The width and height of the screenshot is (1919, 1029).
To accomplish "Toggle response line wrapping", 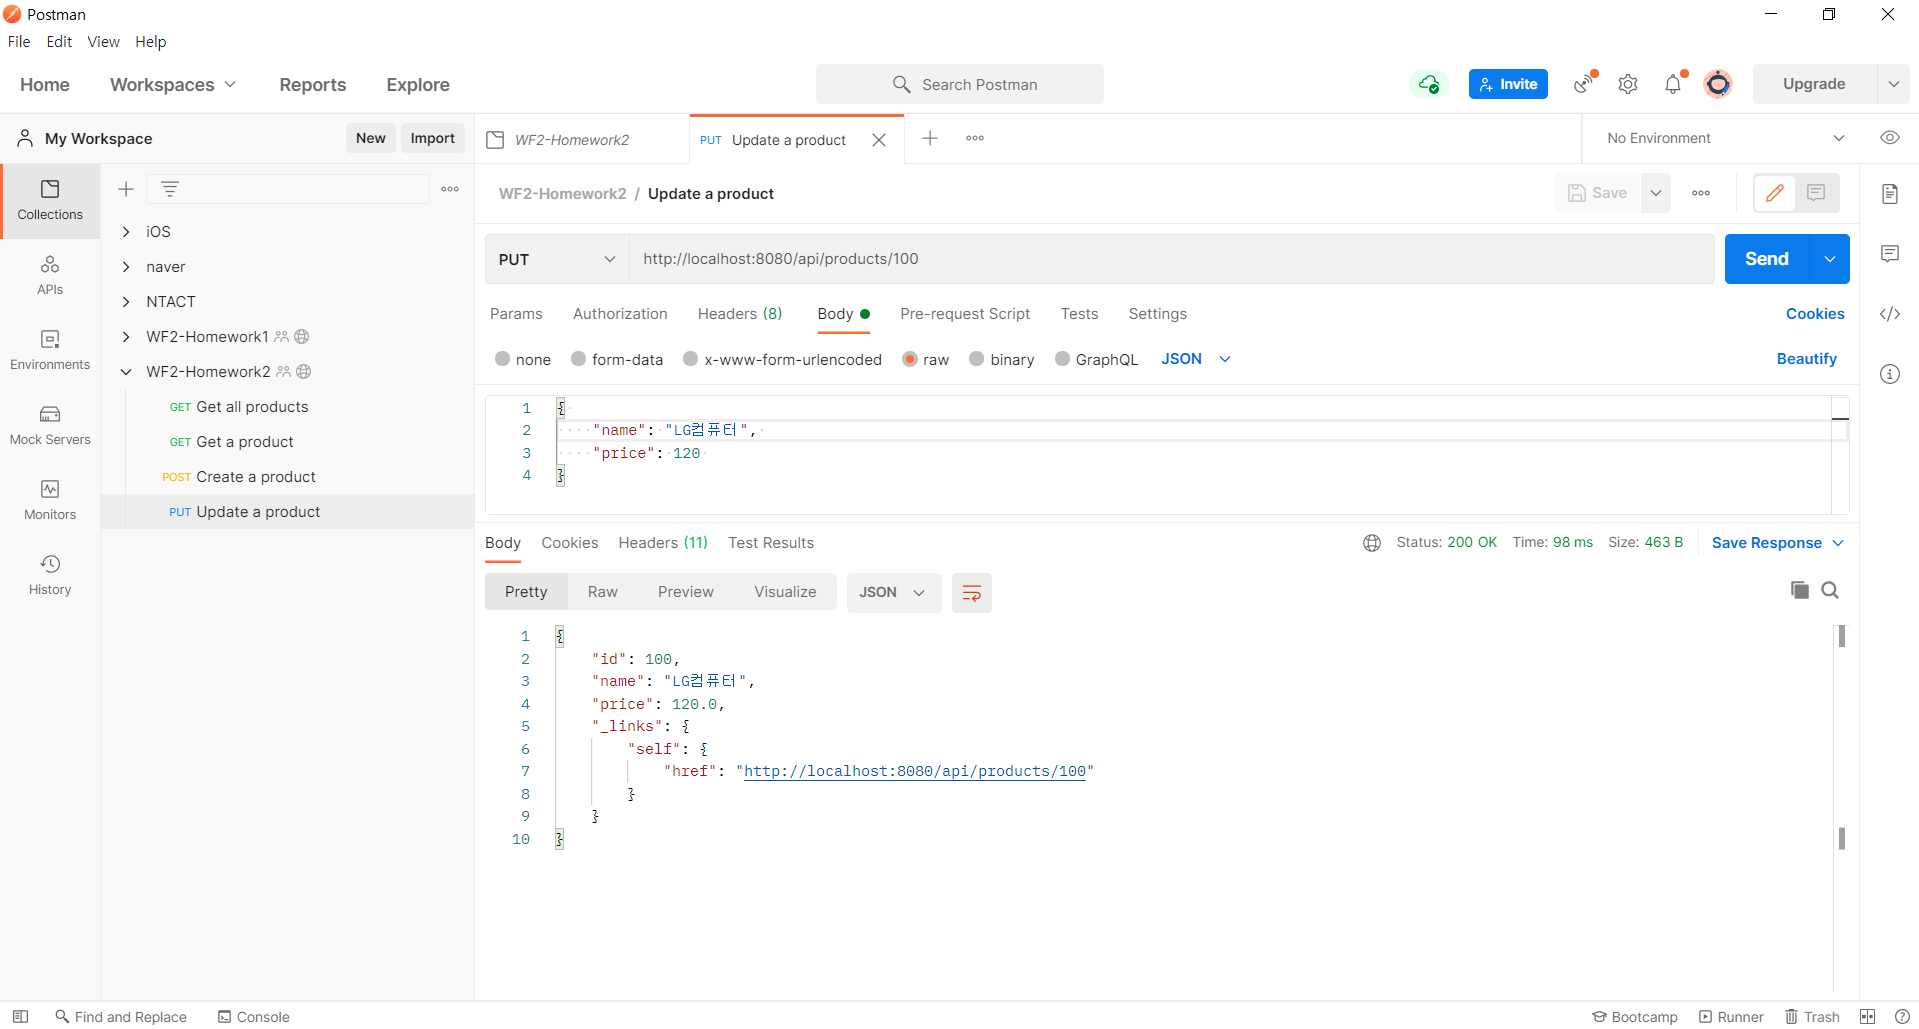I will click(x=971, y=593).
